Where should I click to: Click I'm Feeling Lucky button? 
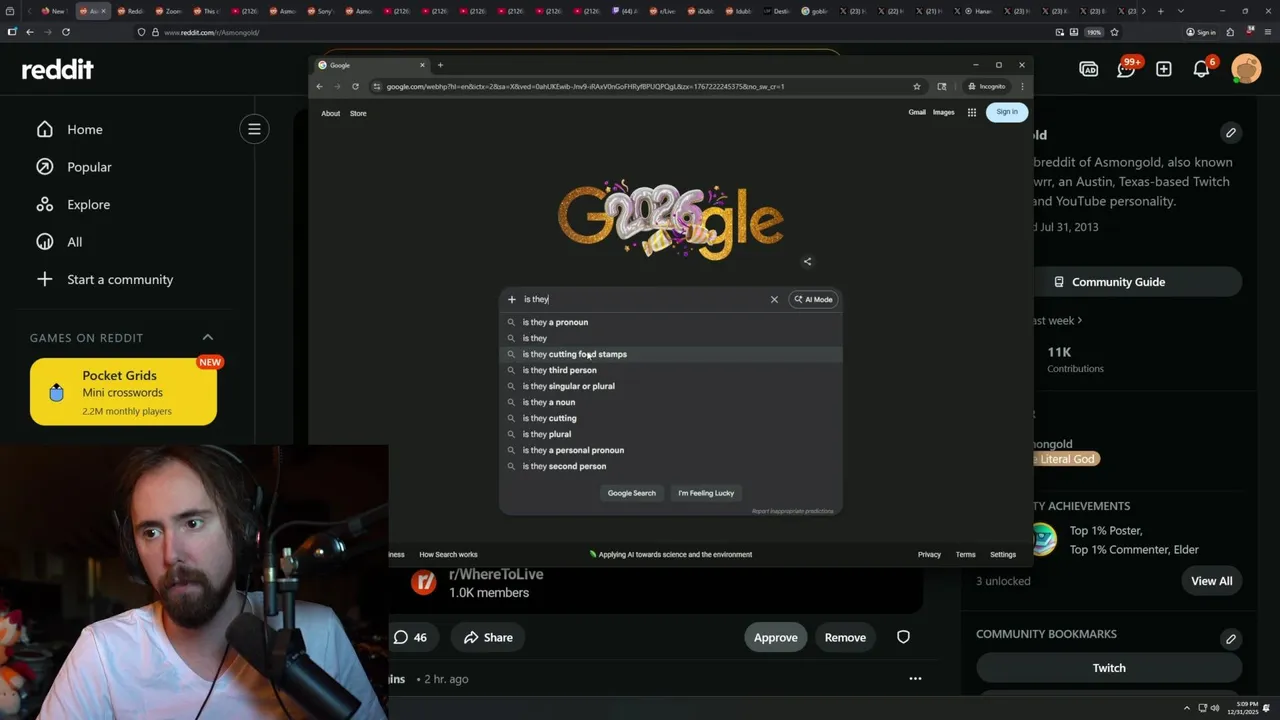706,493
